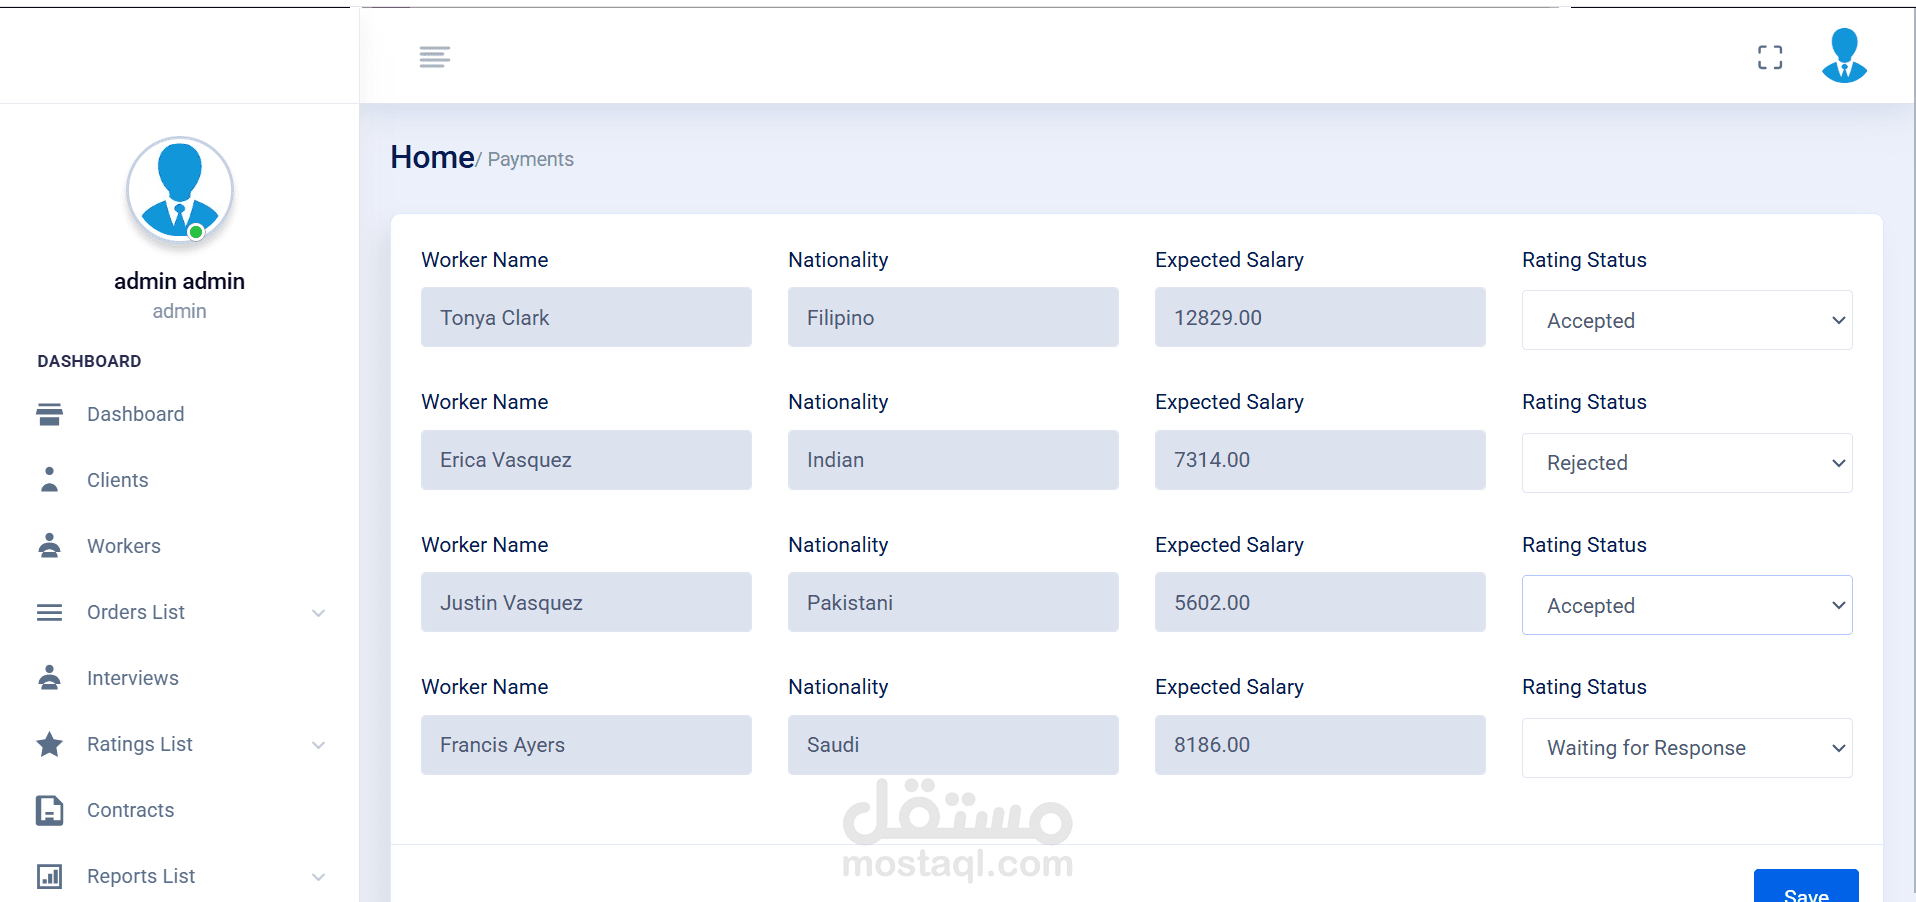Image resolution: width=1916 pixels, height=902 pixels.
Task: Click the Justin Vasquez worker name field
Action: [586, 602]
